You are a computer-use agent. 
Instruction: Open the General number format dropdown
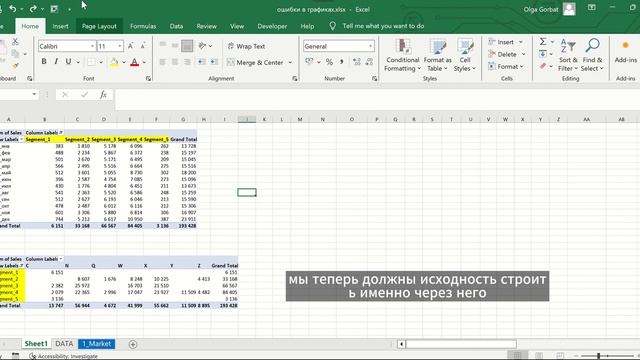(370, 46)
